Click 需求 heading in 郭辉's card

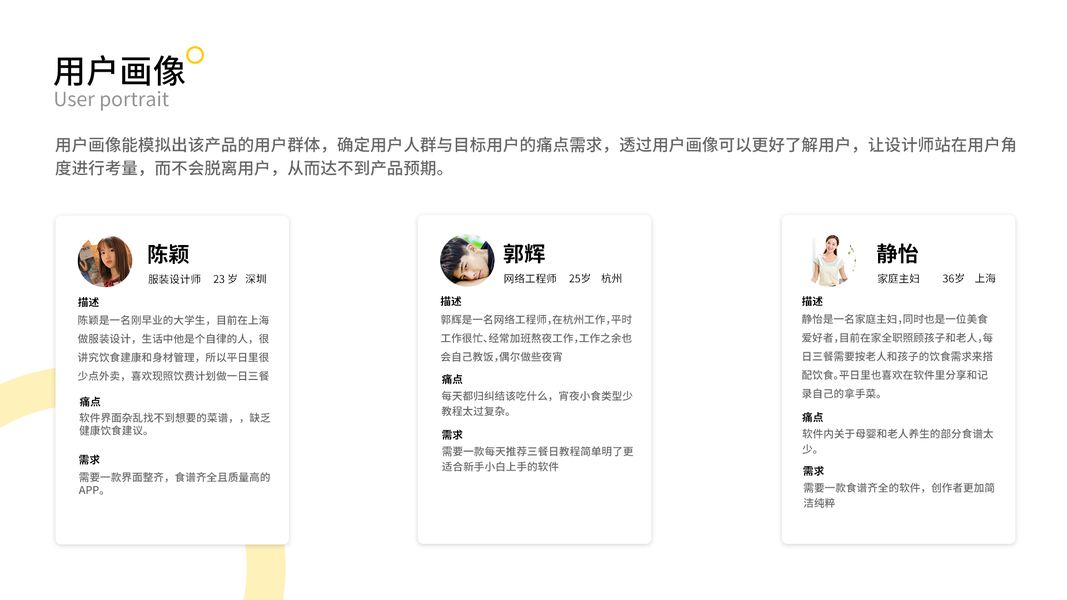coord(452,435)
